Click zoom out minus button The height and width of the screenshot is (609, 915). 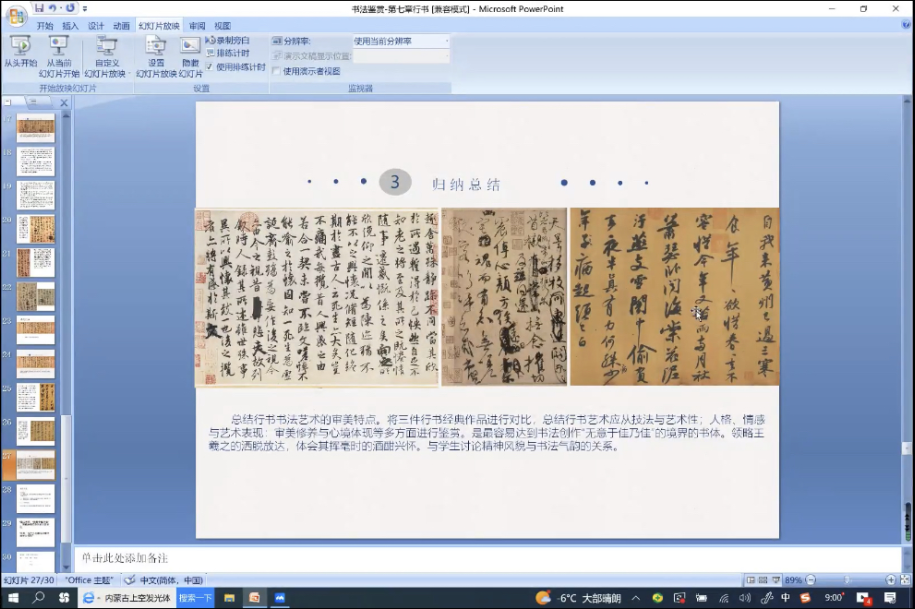pos(811,580)
